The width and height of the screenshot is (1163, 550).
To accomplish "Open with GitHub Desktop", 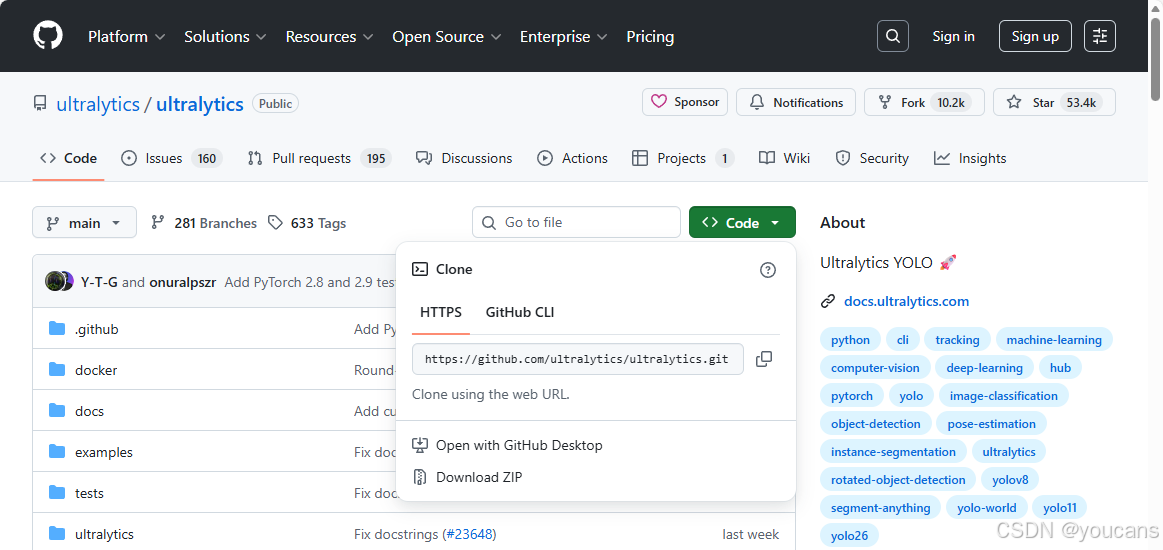I will point(518,445).
